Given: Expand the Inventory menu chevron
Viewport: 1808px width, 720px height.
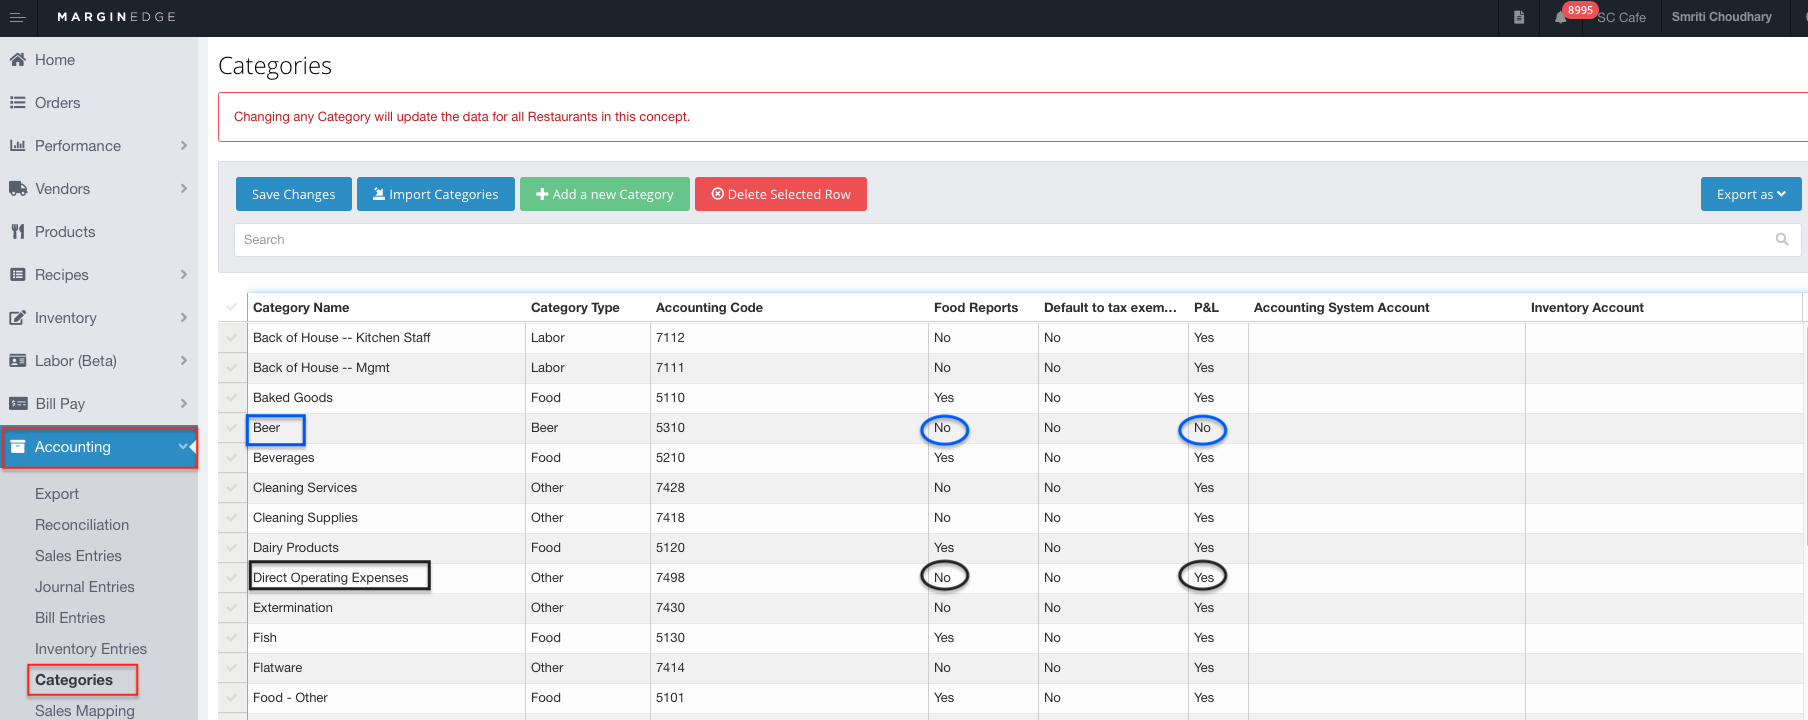Looking at the screenshot, I should pos(184,318).
